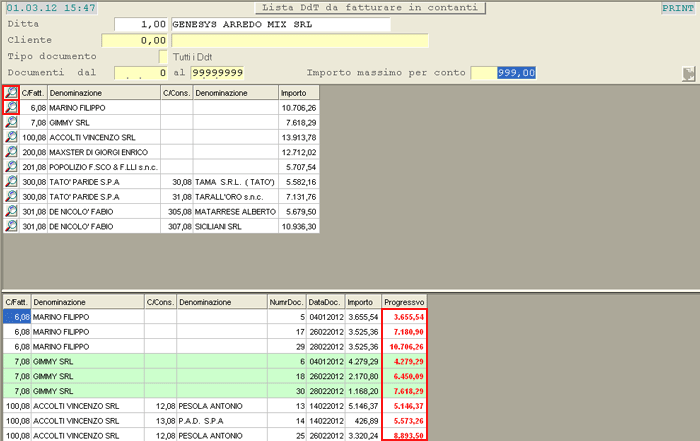Open details magnifier for DE NICOLO' FABIO with MATARRESE
Screen dimensions: 700x441
coord(11,211)
